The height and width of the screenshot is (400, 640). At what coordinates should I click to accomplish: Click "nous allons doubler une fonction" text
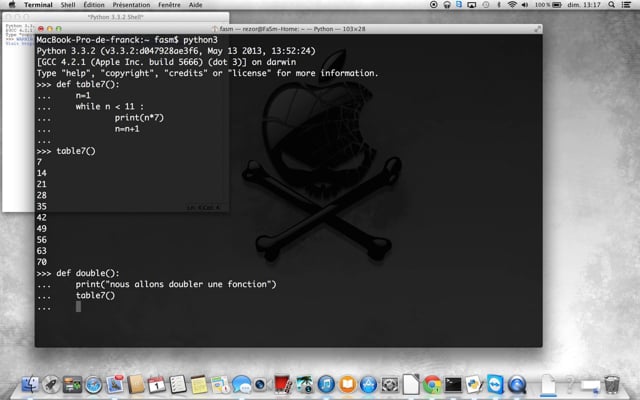pos(188,284)
